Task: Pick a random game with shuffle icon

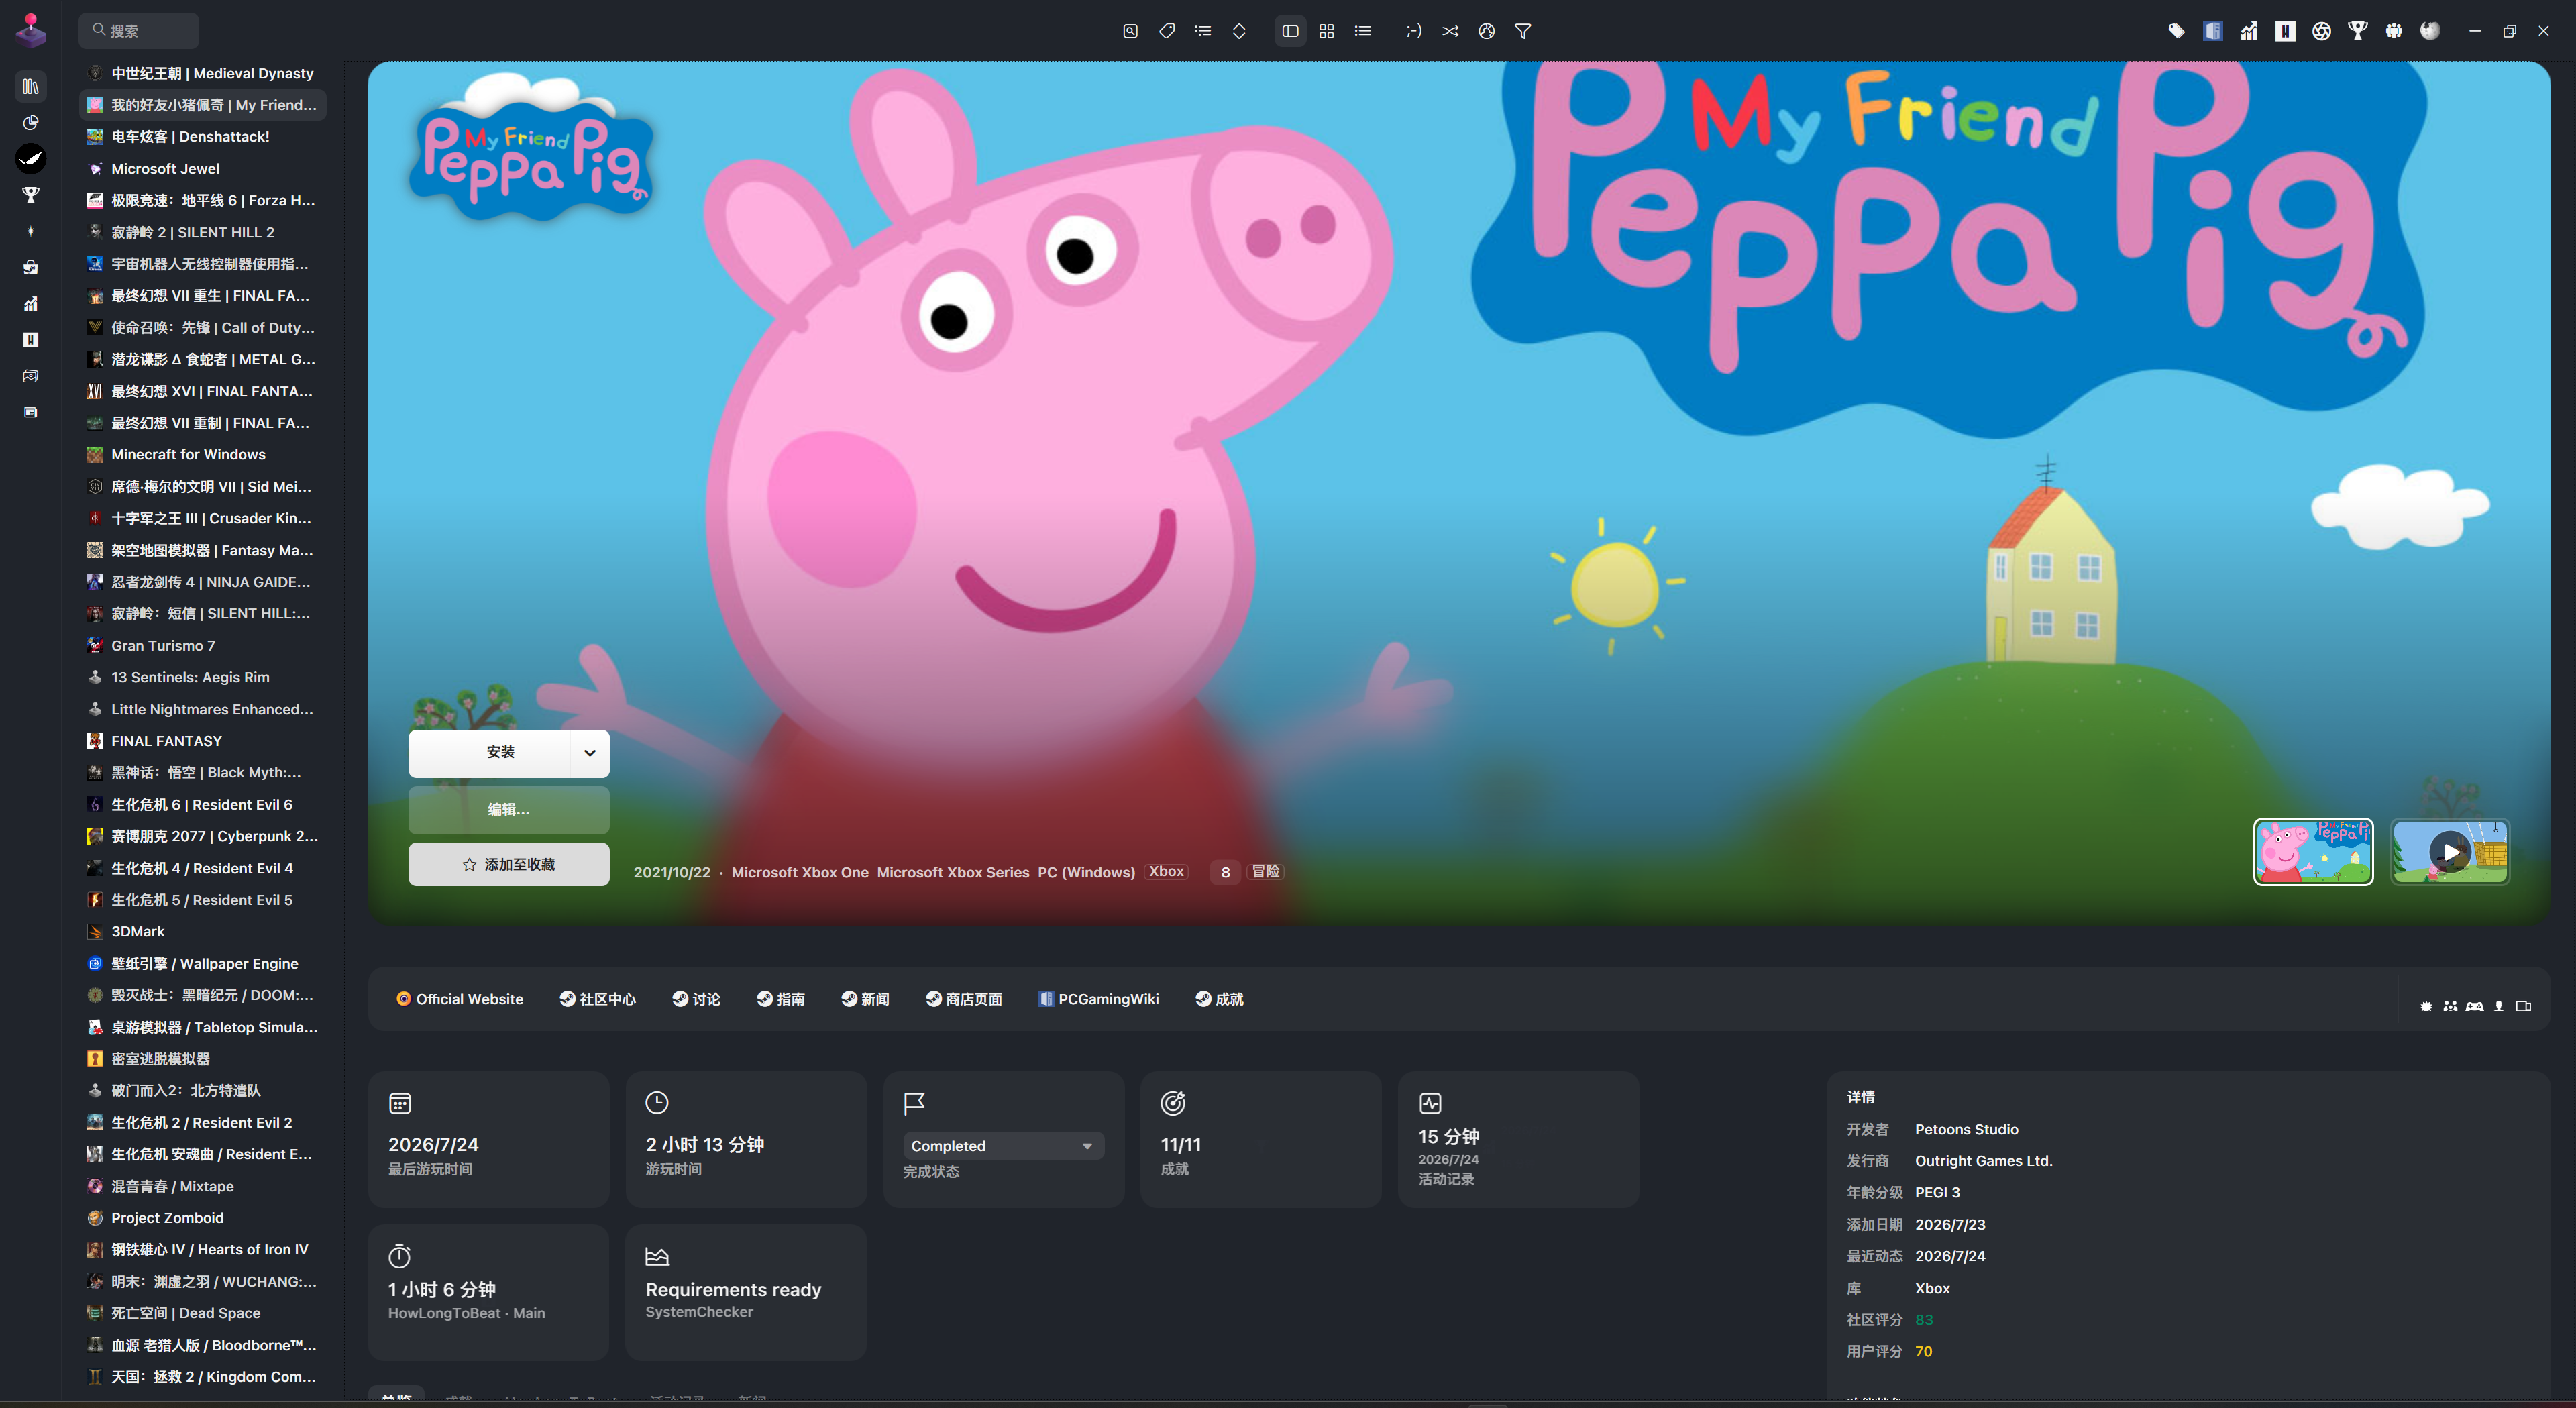Action: click(1450, 31)
